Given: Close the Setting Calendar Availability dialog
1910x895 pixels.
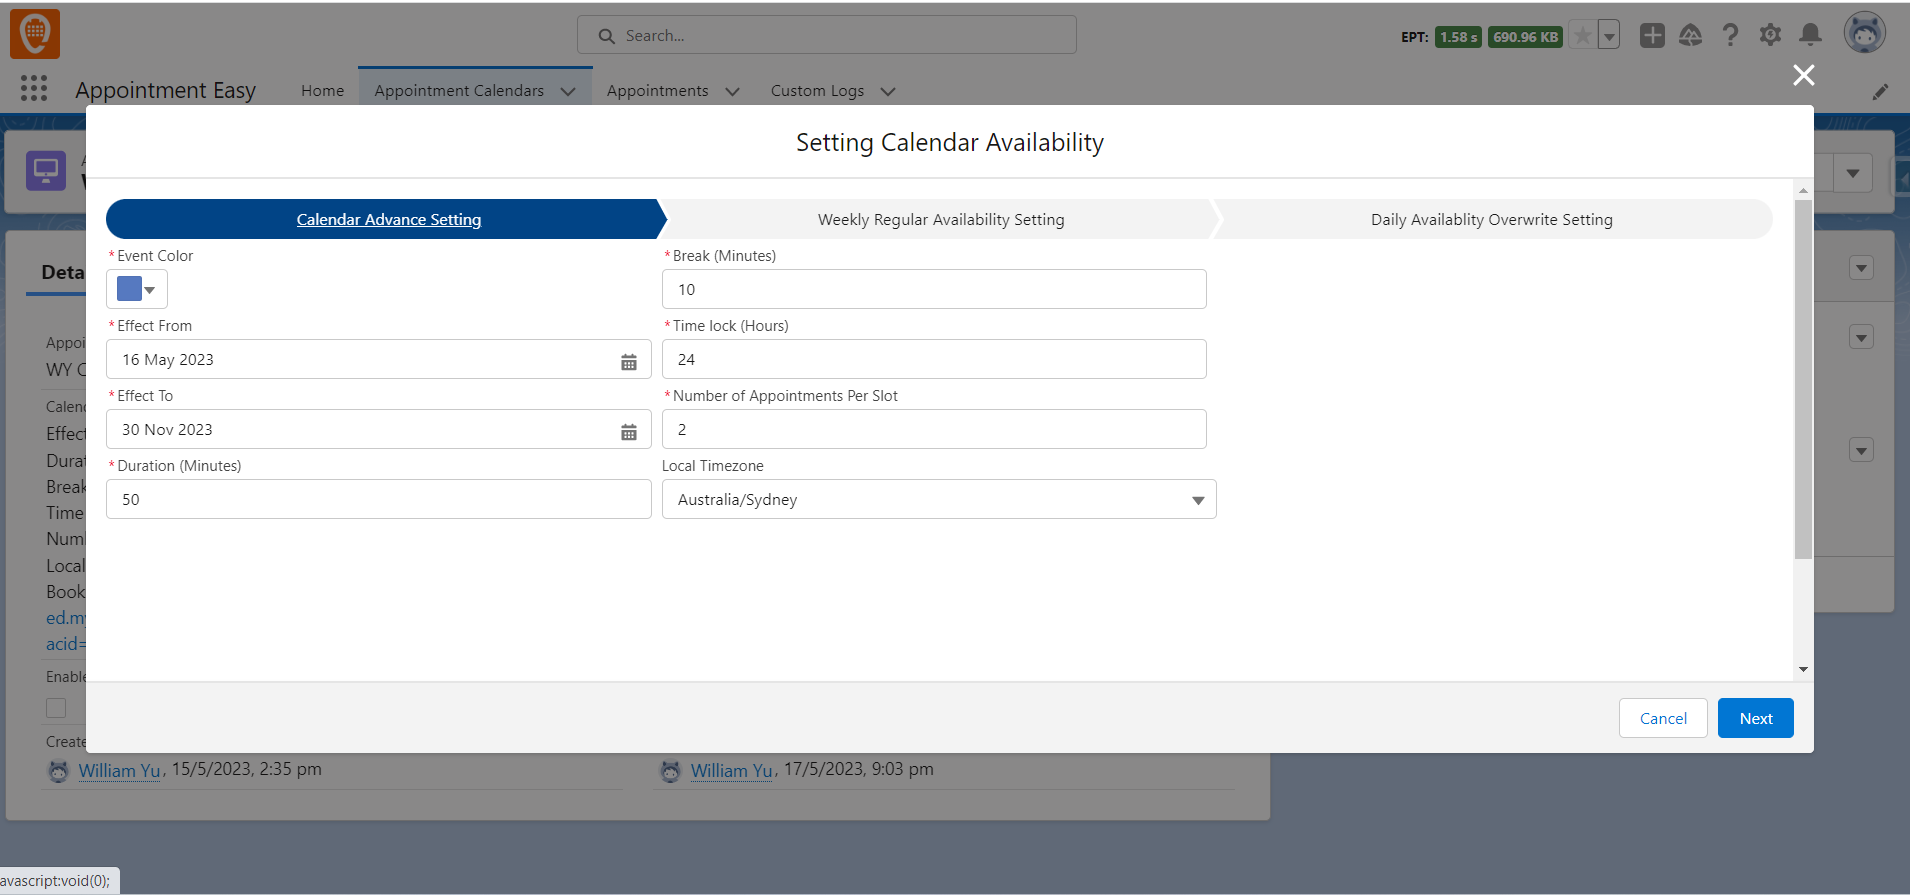Looking at the screenshot, I should [x=1803, y=75].
